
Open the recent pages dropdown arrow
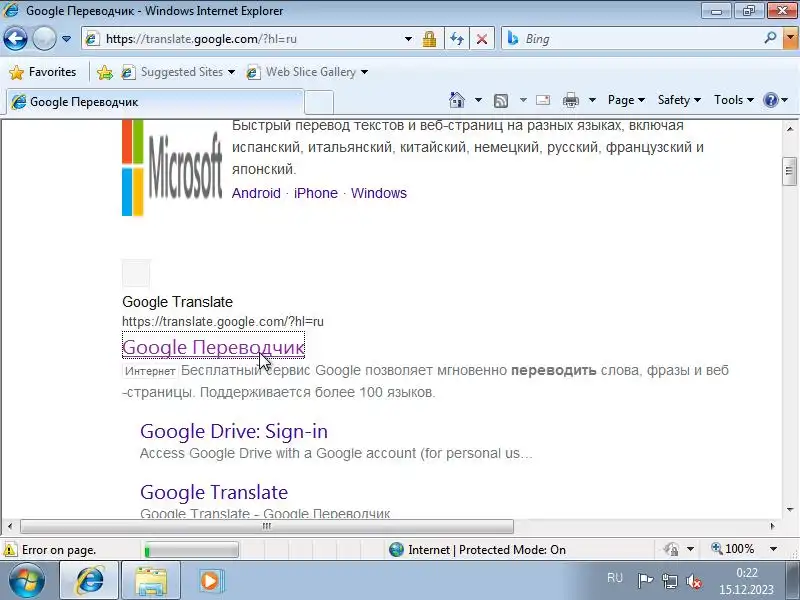(66, 39)
